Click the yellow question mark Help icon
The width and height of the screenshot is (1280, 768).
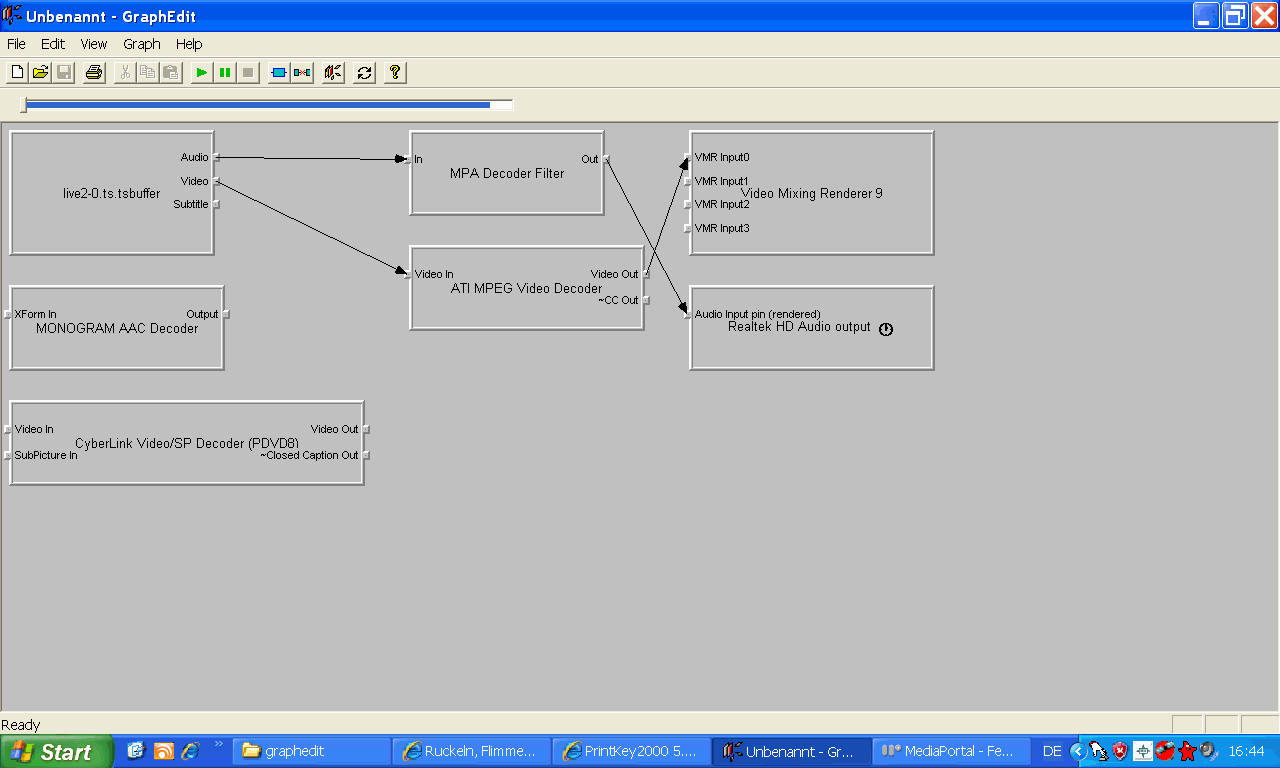(x=395, y=72)
